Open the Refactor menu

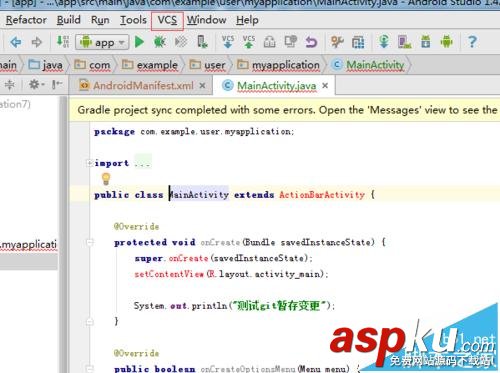pos(26,20)
